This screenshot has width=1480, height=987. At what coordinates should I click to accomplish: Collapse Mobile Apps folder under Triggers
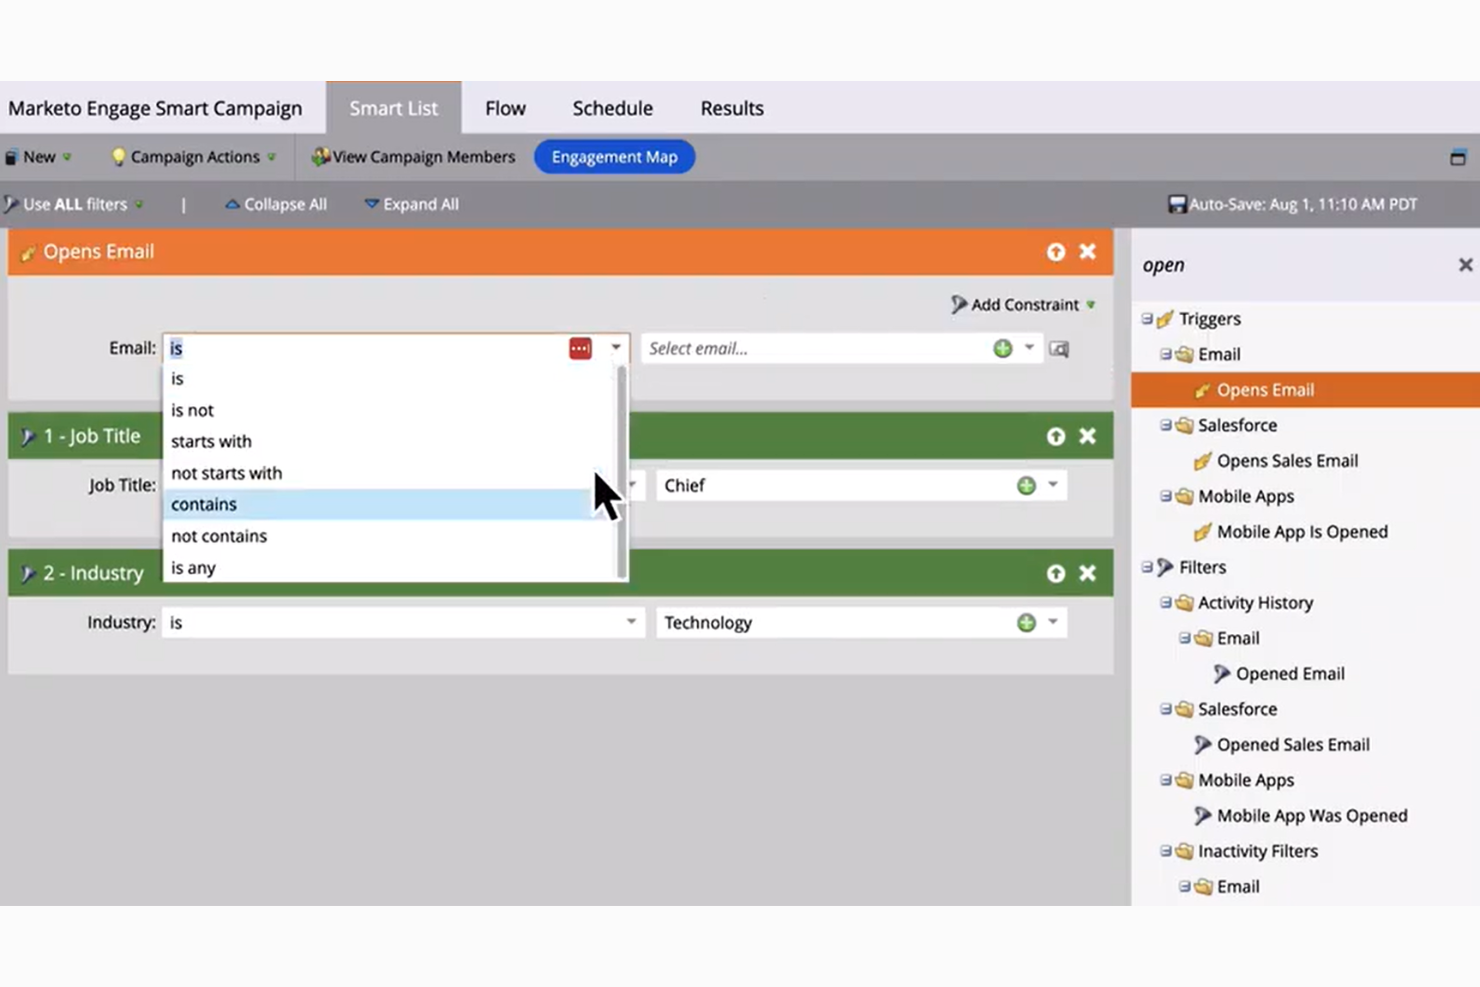click(1165, 496)
